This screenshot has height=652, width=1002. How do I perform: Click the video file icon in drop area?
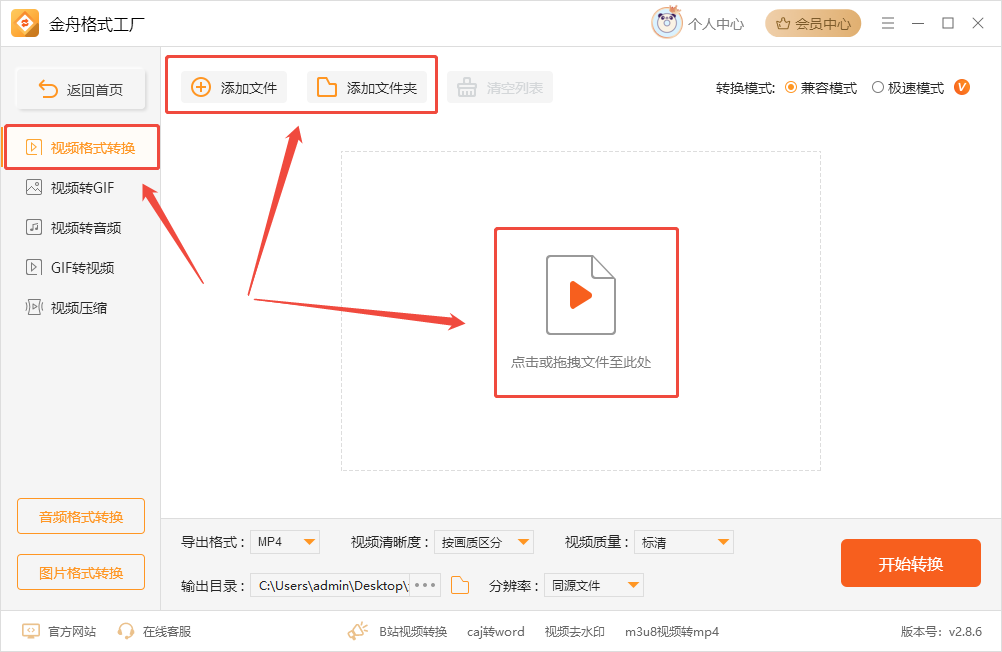click(580, 295)
